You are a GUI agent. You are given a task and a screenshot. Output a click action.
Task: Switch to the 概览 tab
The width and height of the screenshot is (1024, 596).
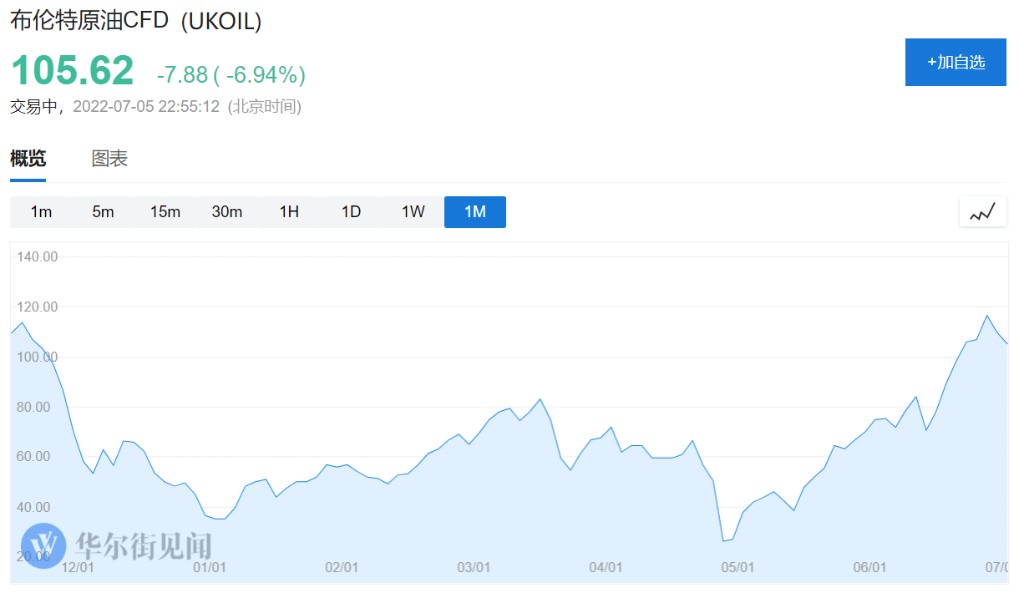[x=28, y=158]
